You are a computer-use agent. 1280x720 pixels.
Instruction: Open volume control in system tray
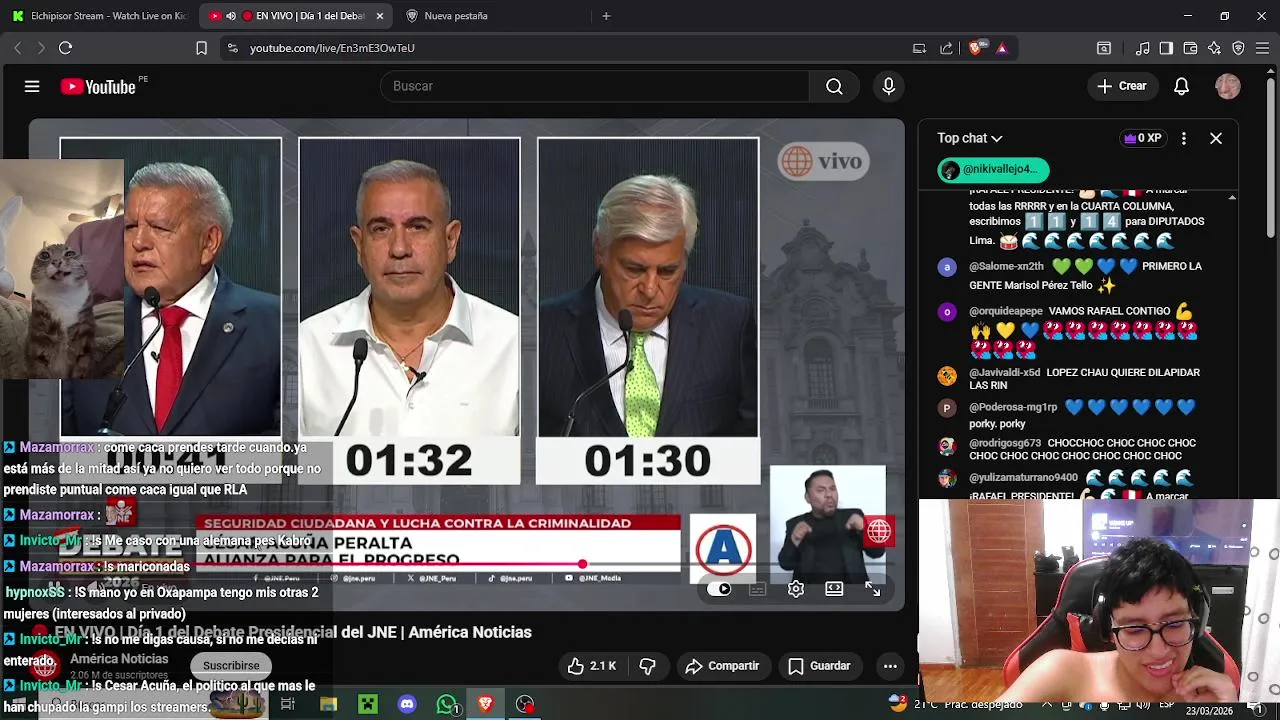[1143, 704]
